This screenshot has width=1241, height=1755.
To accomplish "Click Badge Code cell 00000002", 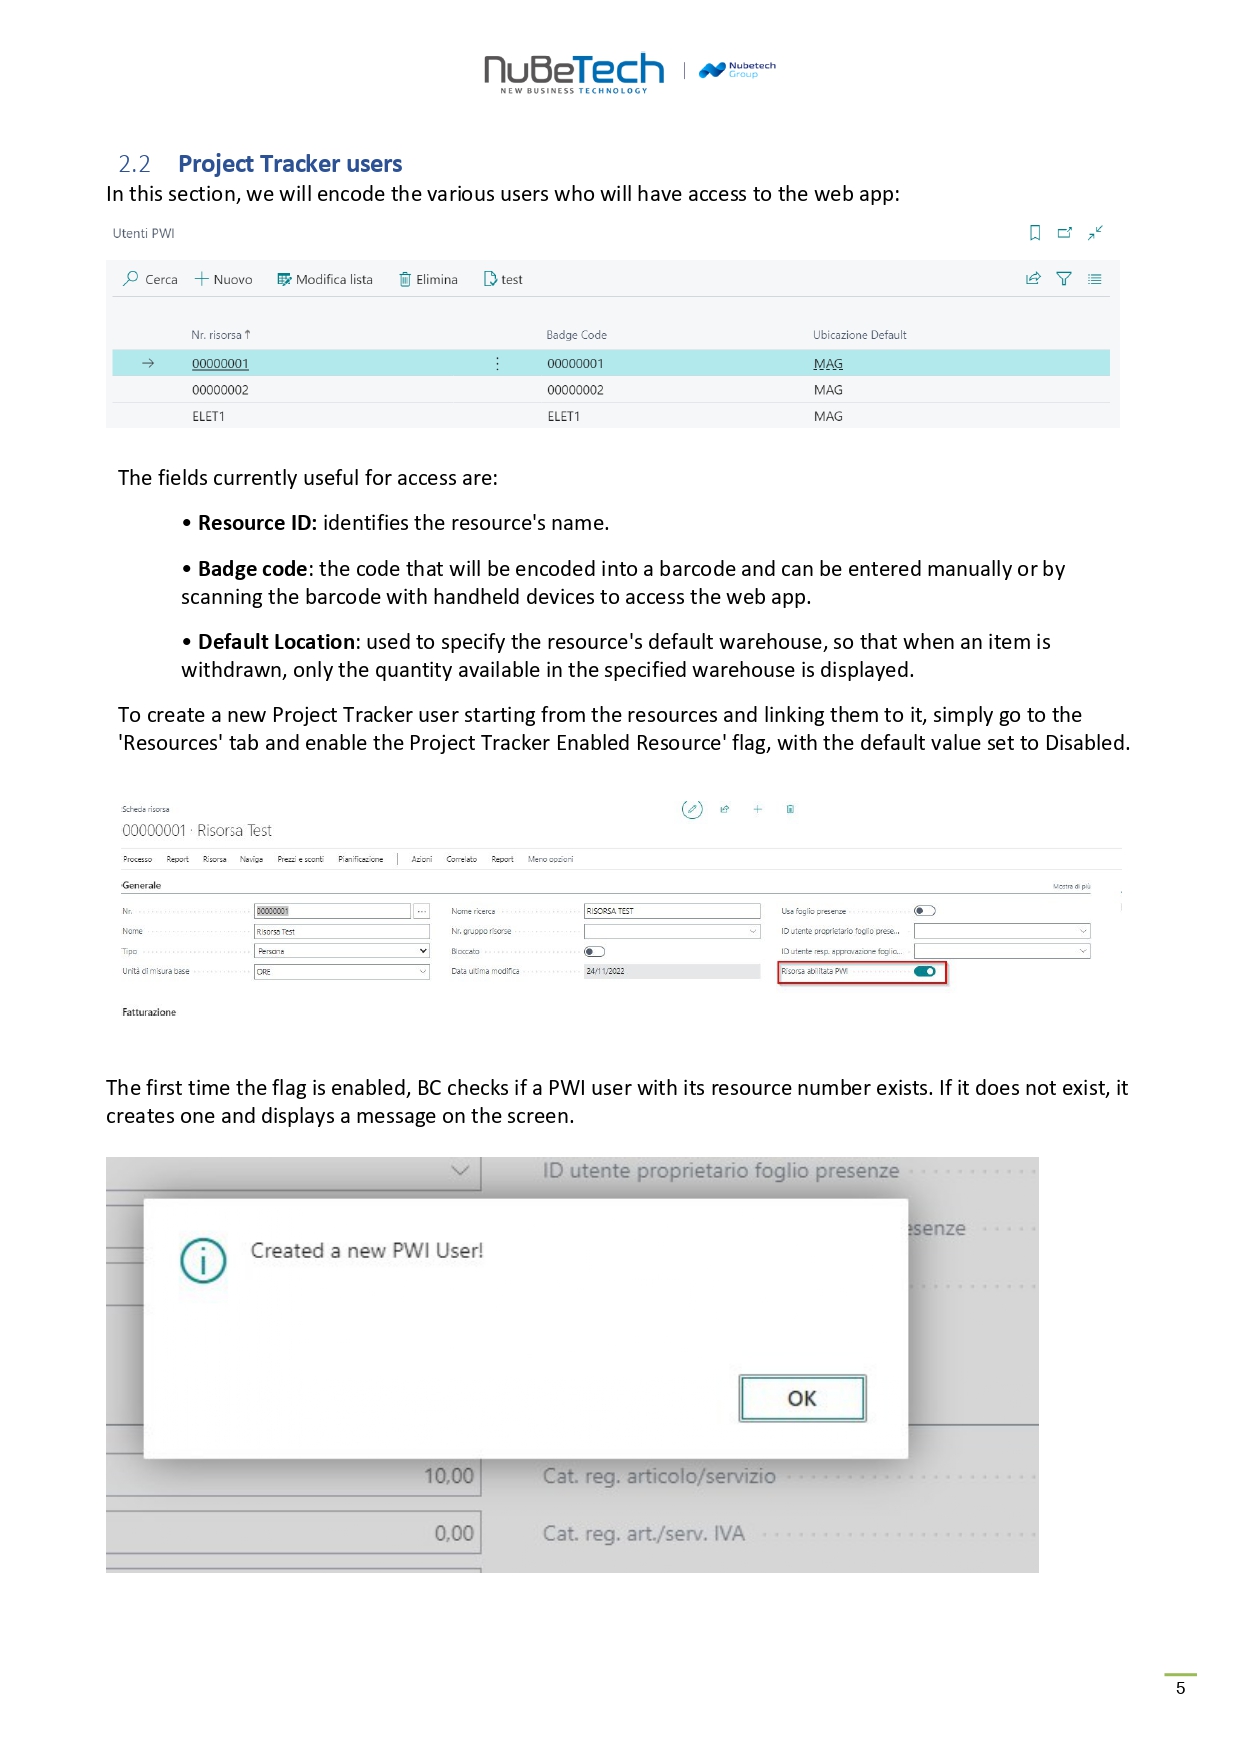I will coord(575,390).
